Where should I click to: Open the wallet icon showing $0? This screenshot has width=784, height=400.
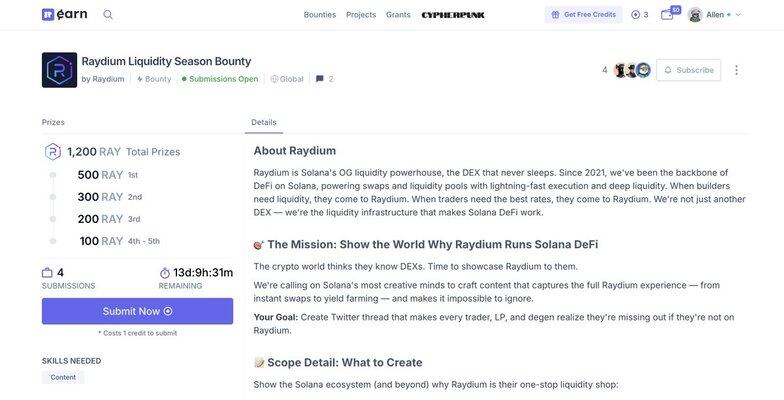[x=668, y=15]
